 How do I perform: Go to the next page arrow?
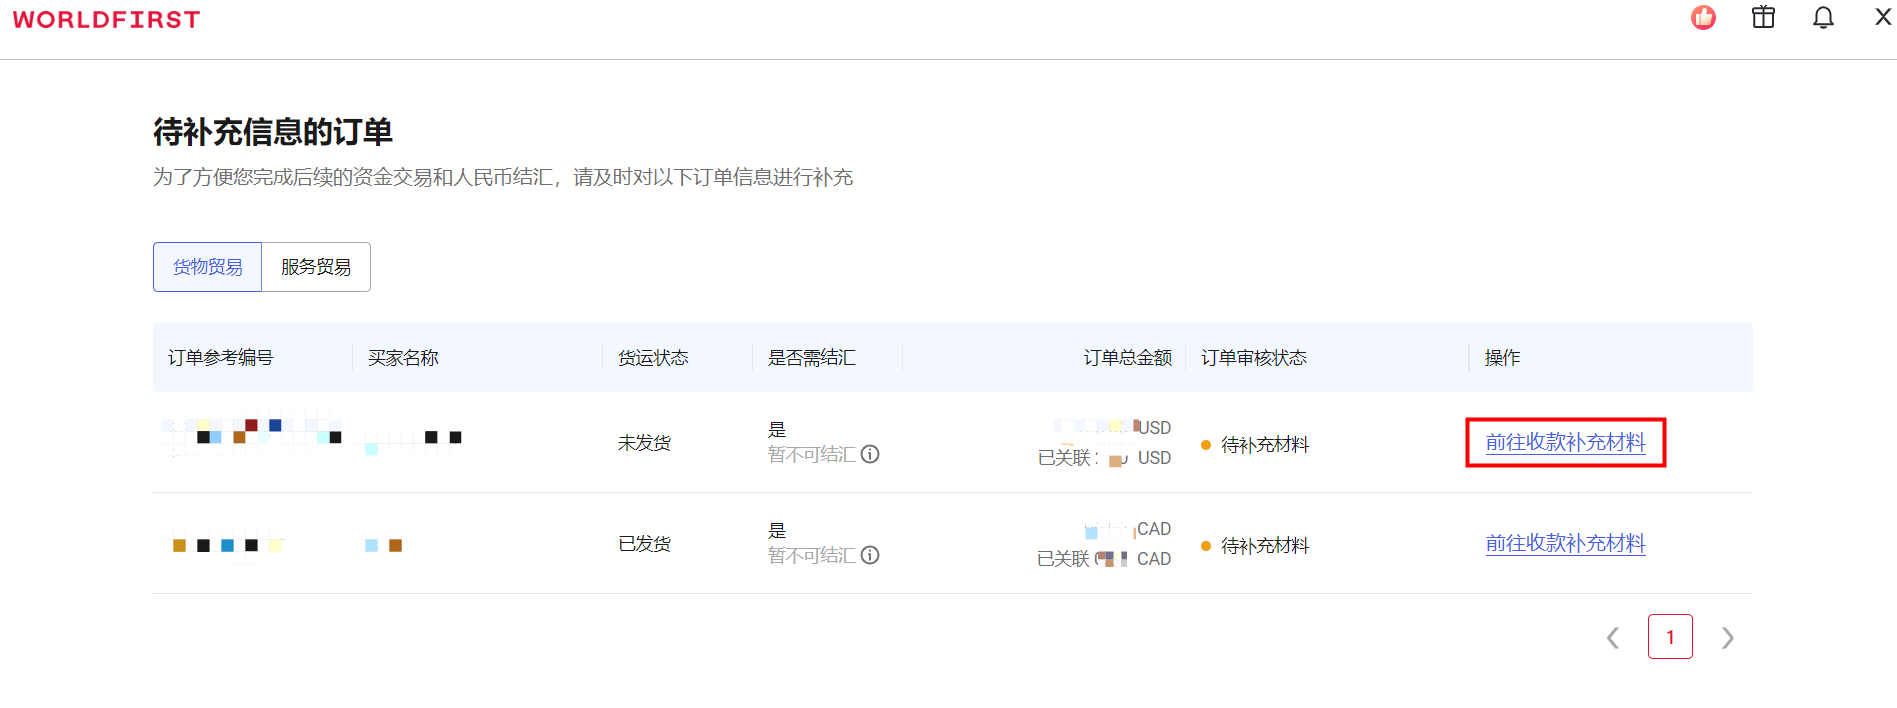pos(1727,638)
